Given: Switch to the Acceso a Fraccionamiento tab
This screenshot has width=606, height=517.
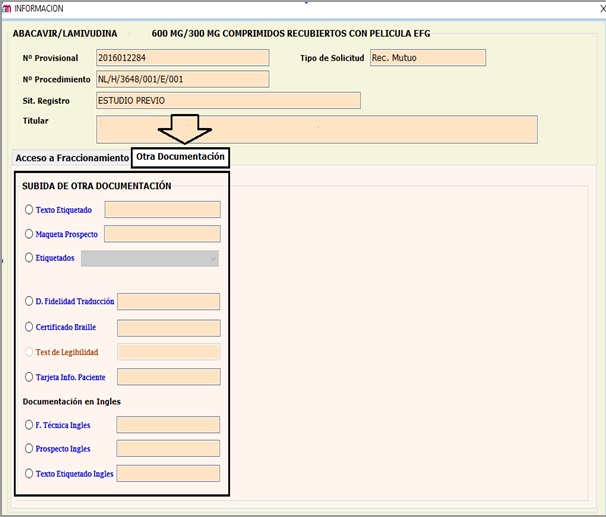Looking at the screenshot, I should point(72,158).
